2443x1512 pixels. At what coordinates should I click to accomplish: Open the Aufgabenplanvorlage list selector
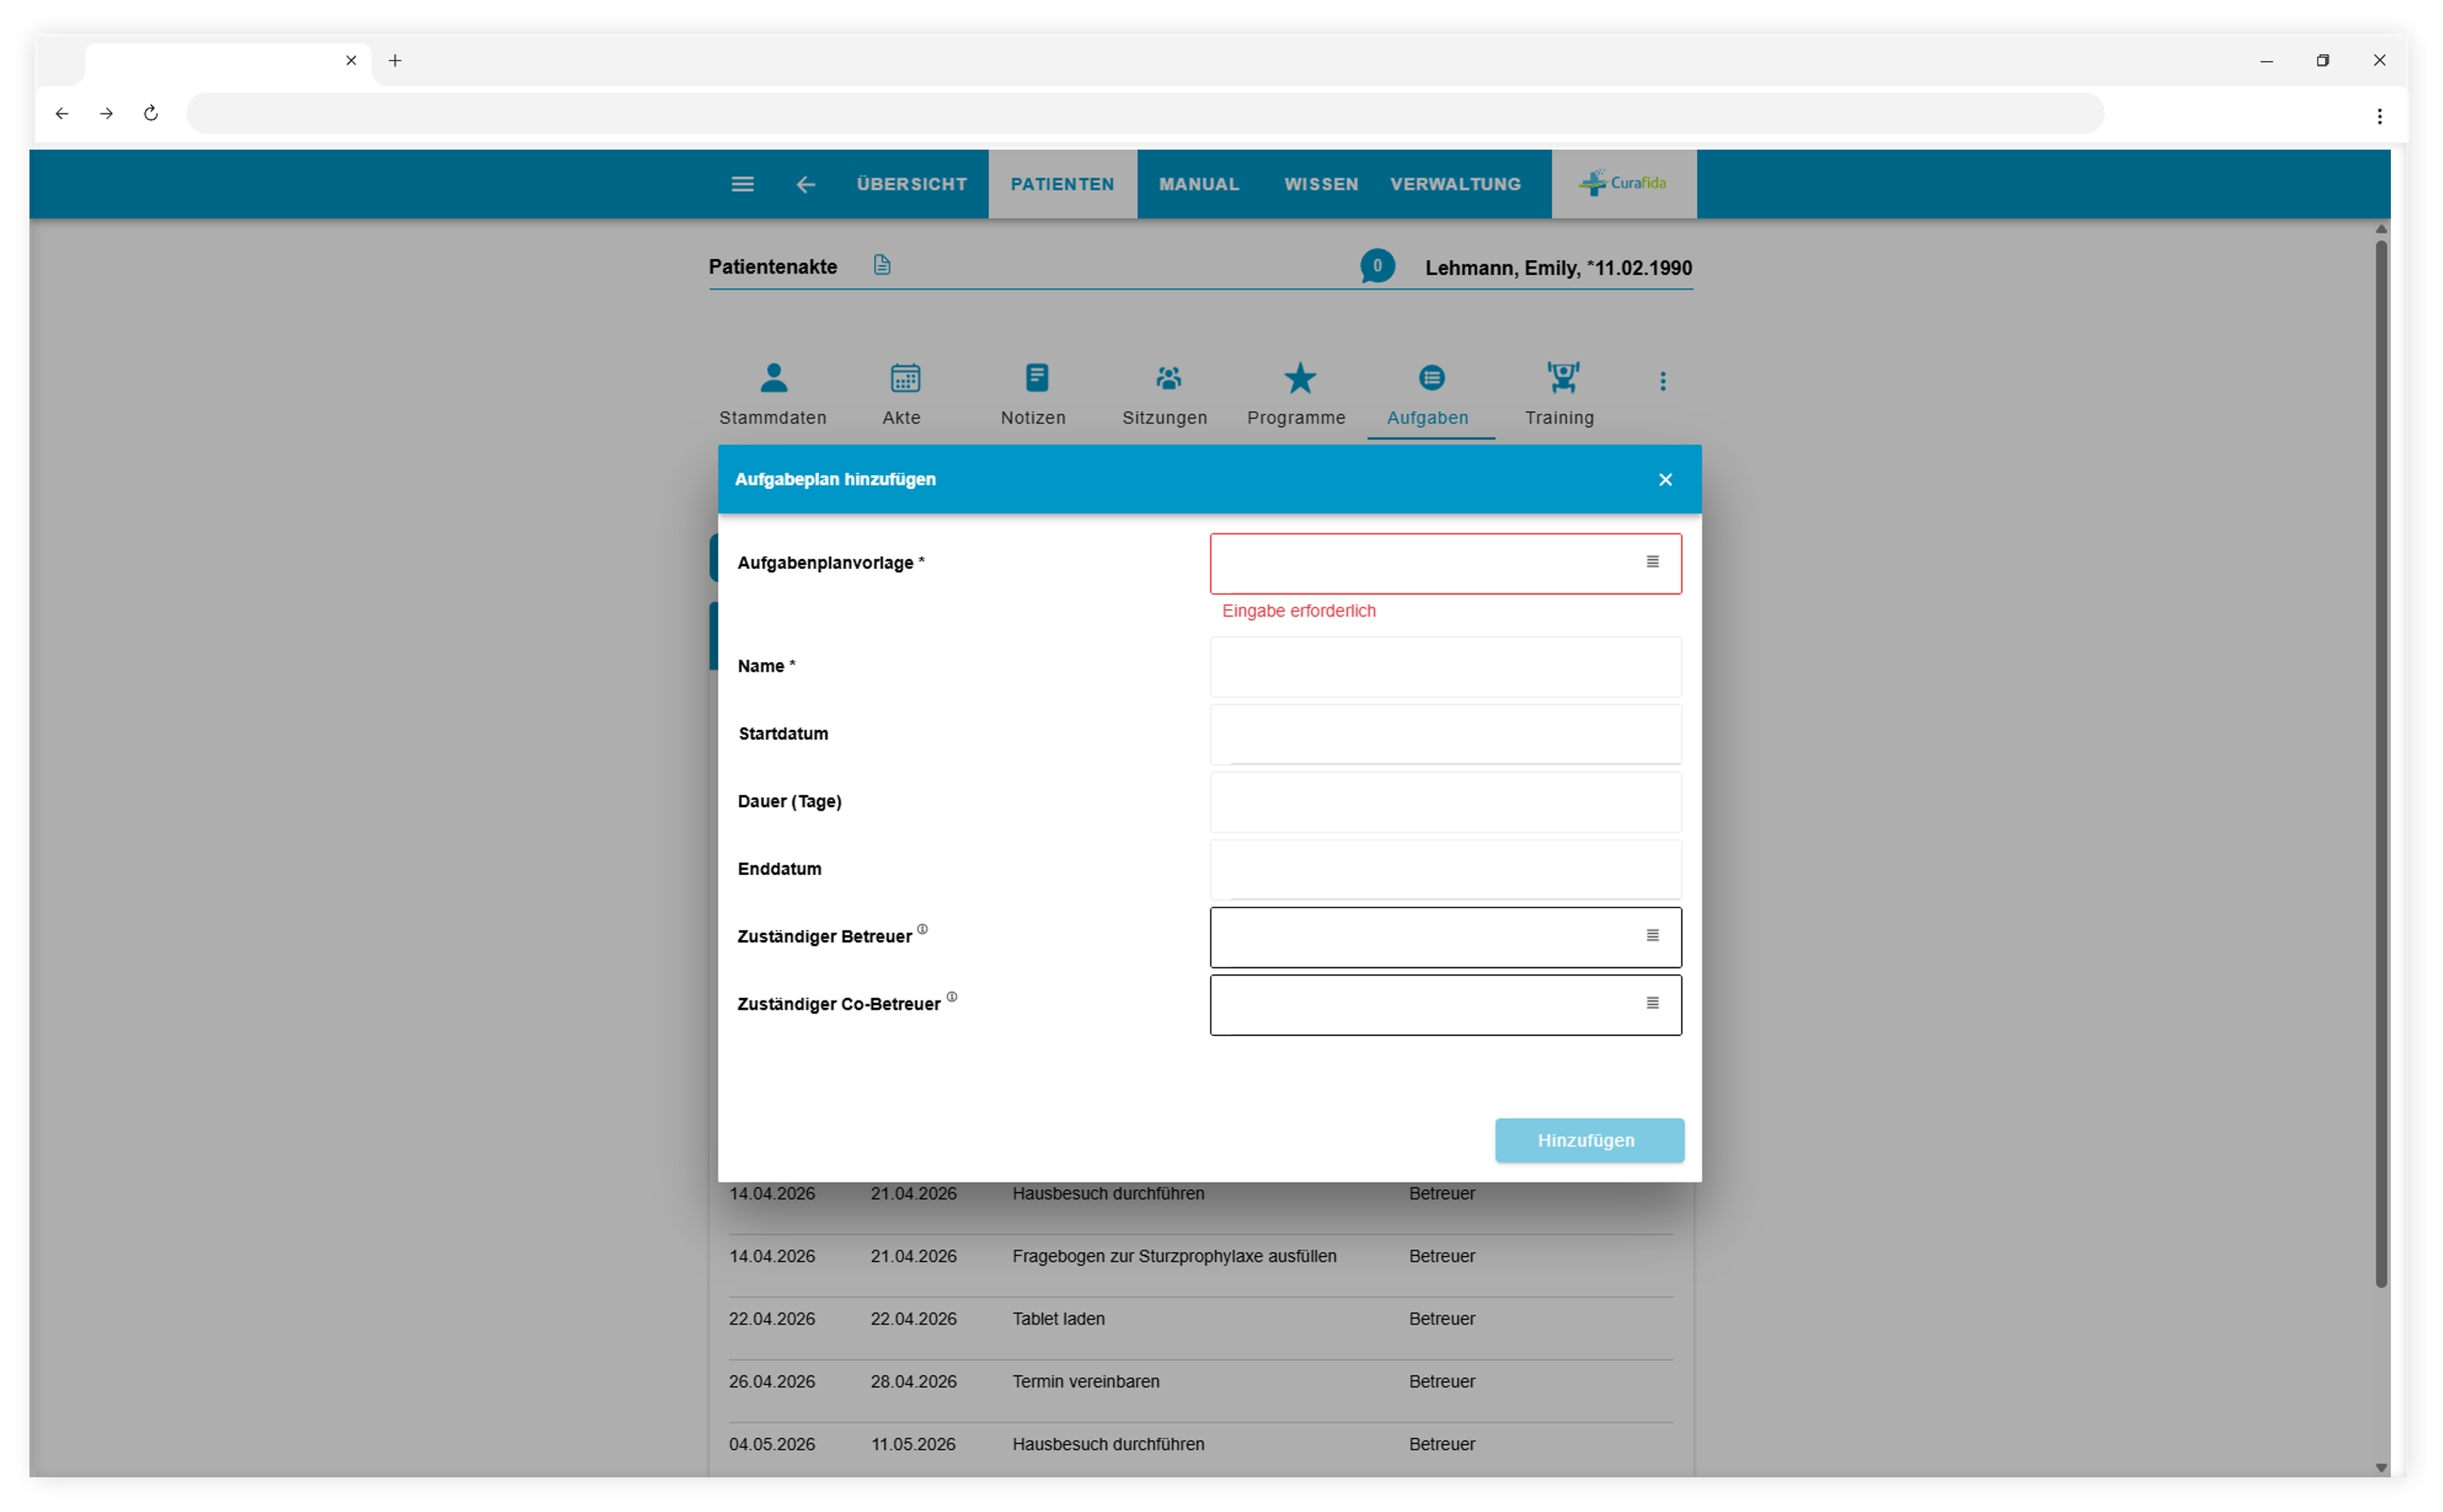1652,562
